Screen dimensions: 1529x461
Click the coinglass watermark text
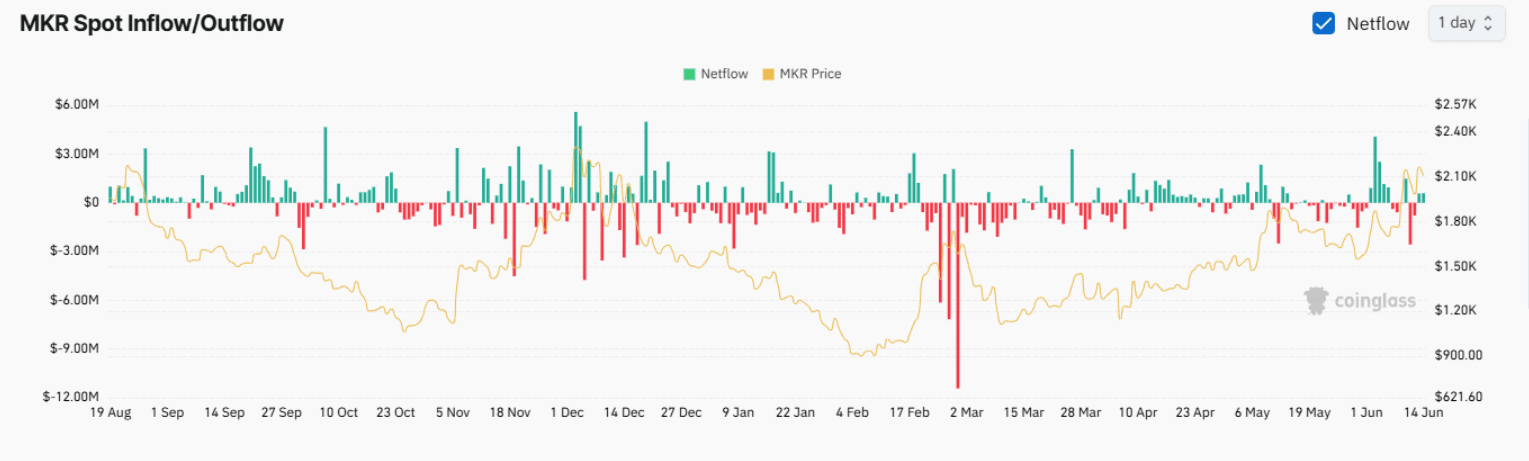[x=1374, y=301]
